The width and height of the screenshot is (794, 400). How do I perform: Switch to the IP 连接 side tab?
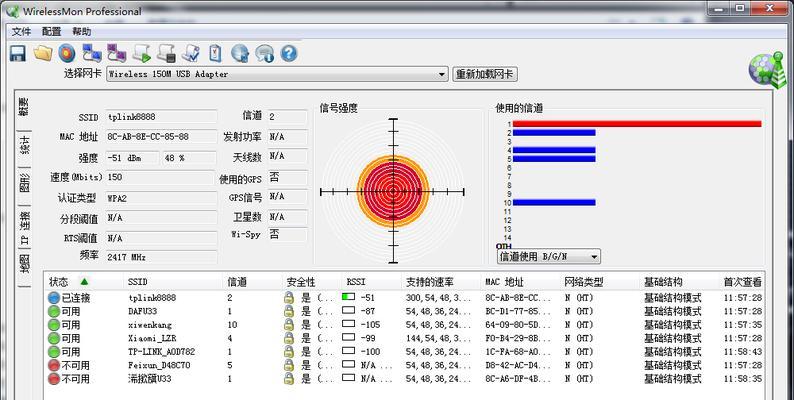tap(24, 228)
